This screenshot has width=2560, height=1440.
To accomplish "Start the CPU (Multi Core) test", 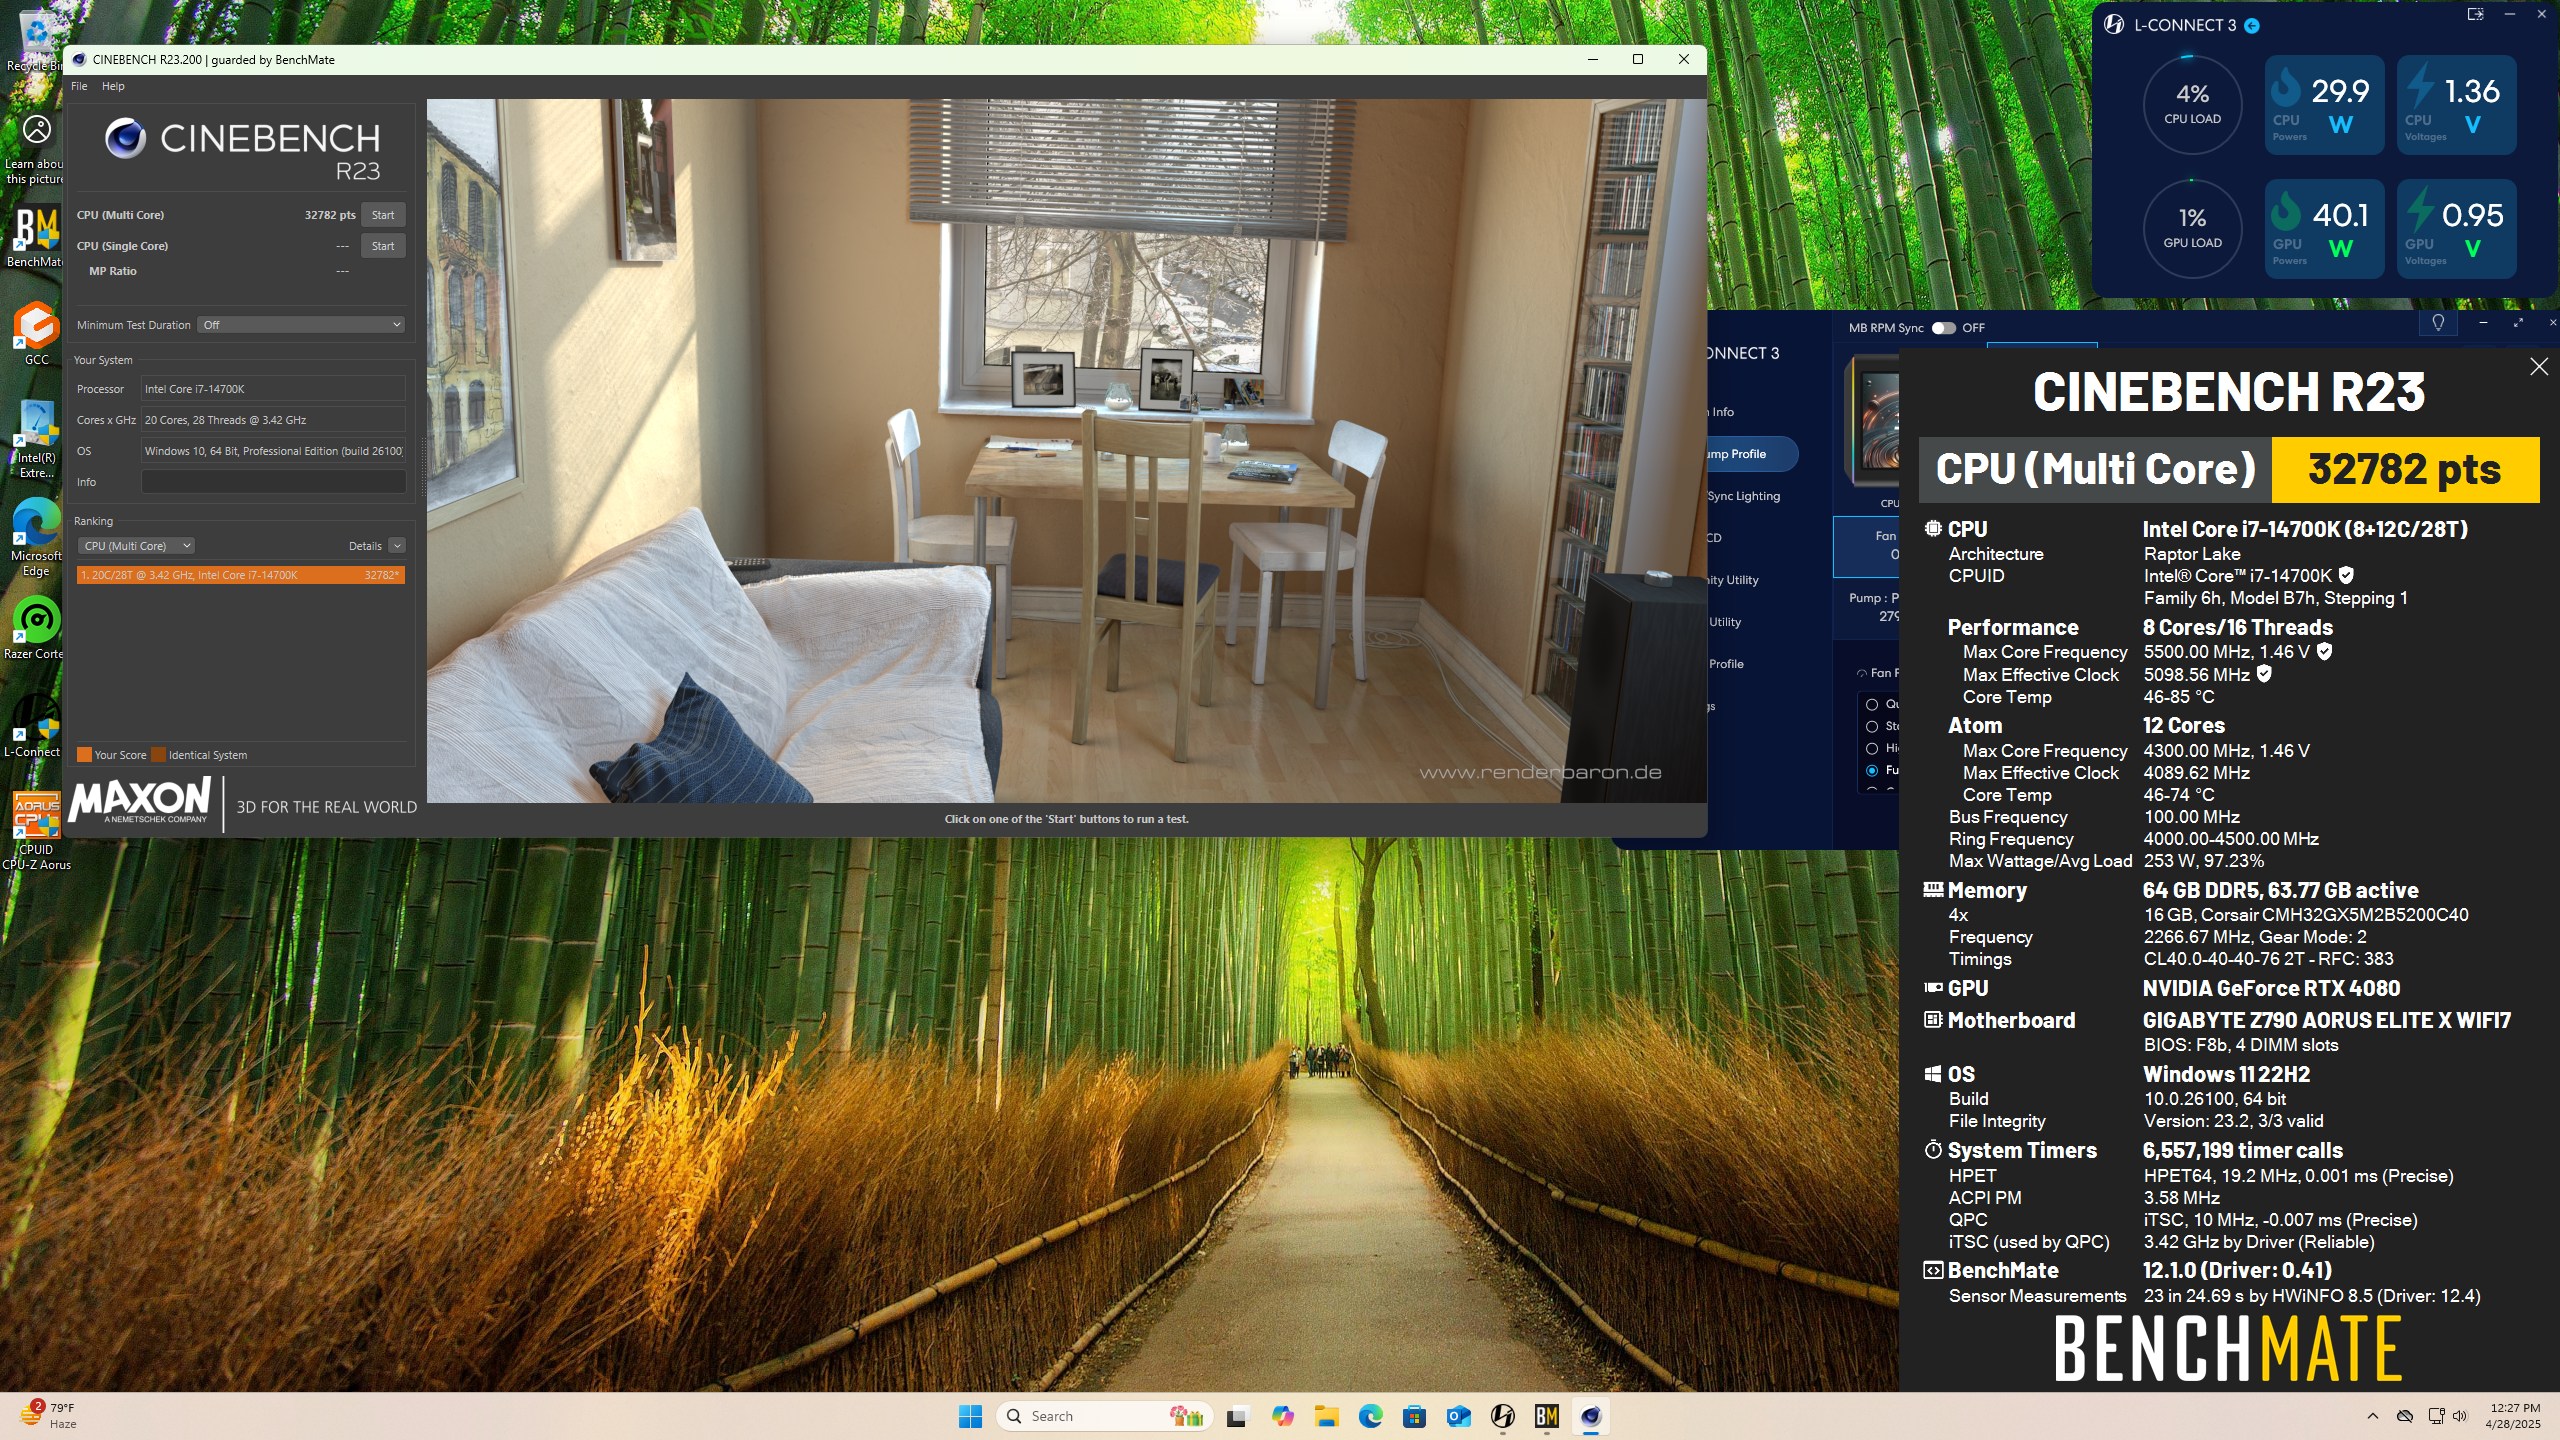I will pyautogui.click(x=383, y=215).
